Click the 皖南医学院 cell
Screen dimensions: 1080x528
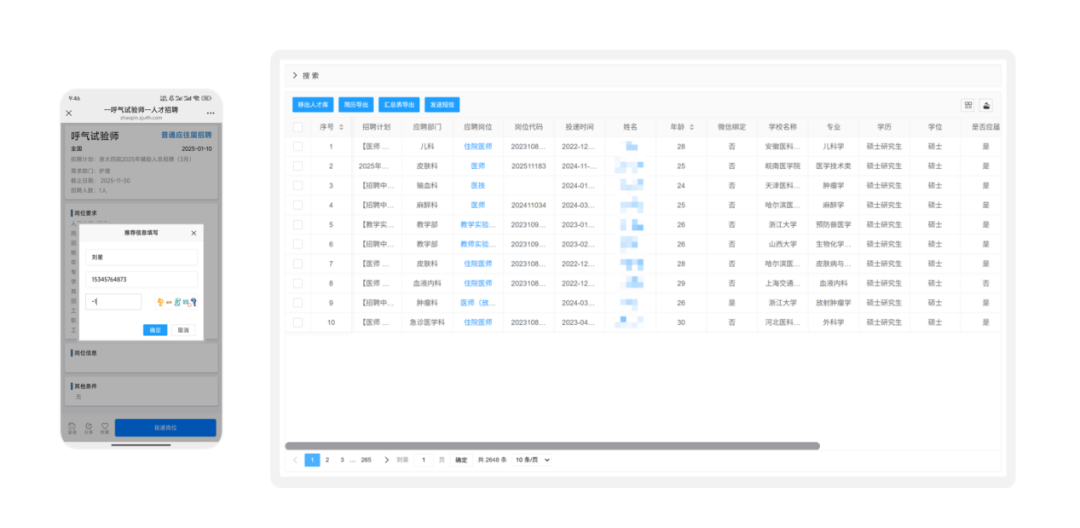782,166
